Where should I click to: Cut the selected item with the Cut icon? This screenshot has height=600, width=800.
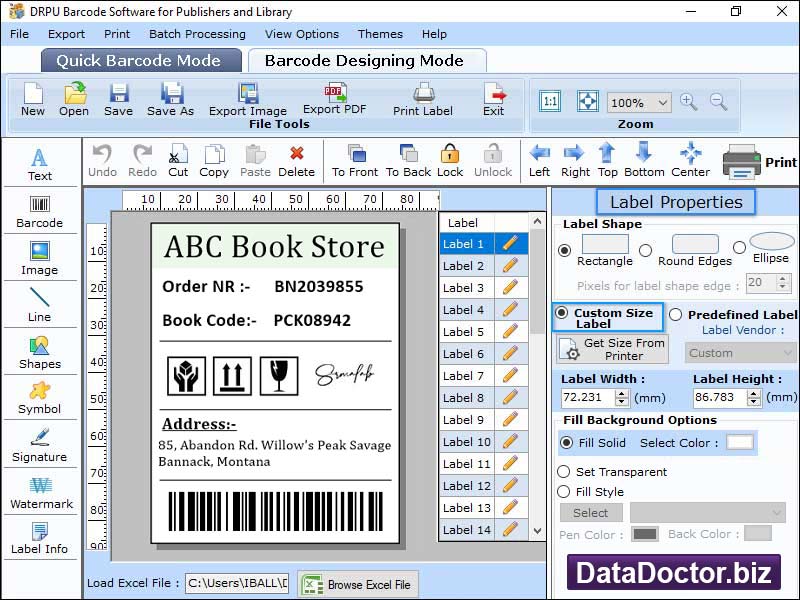(x=178, y=161)
